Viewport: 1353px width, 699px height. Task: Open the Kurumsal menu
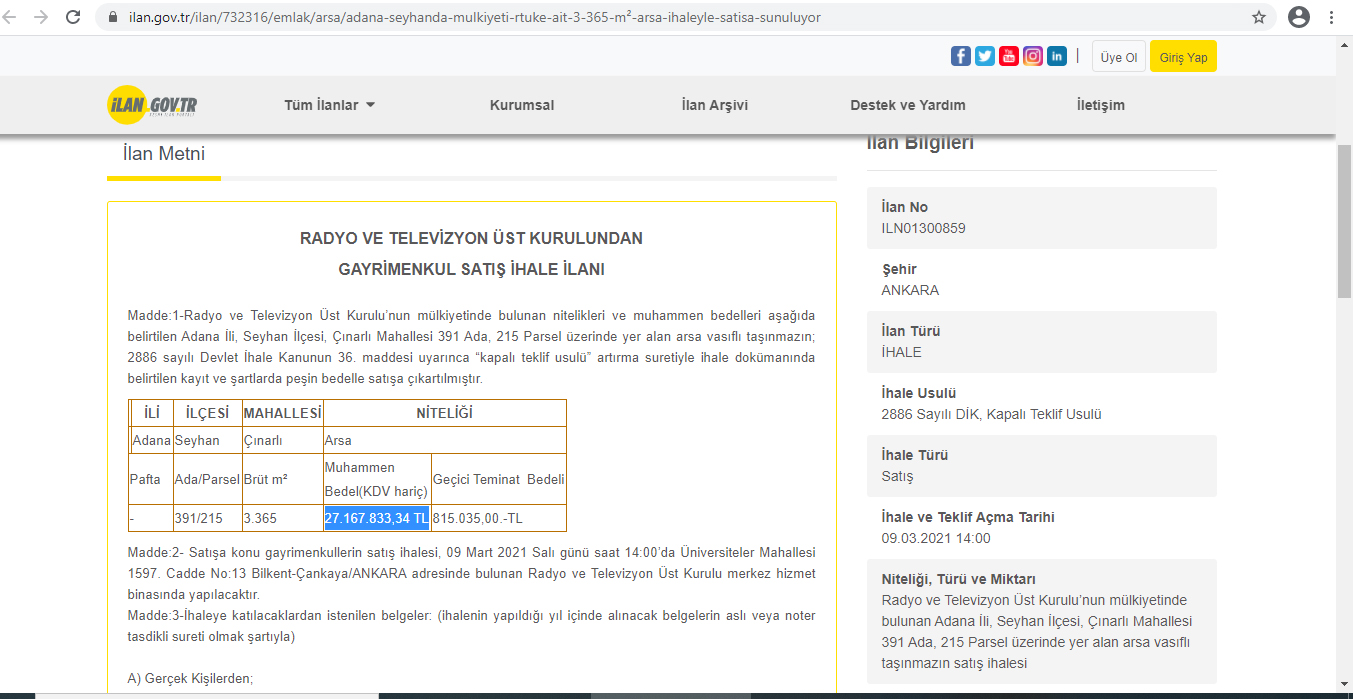pos(522,105)
